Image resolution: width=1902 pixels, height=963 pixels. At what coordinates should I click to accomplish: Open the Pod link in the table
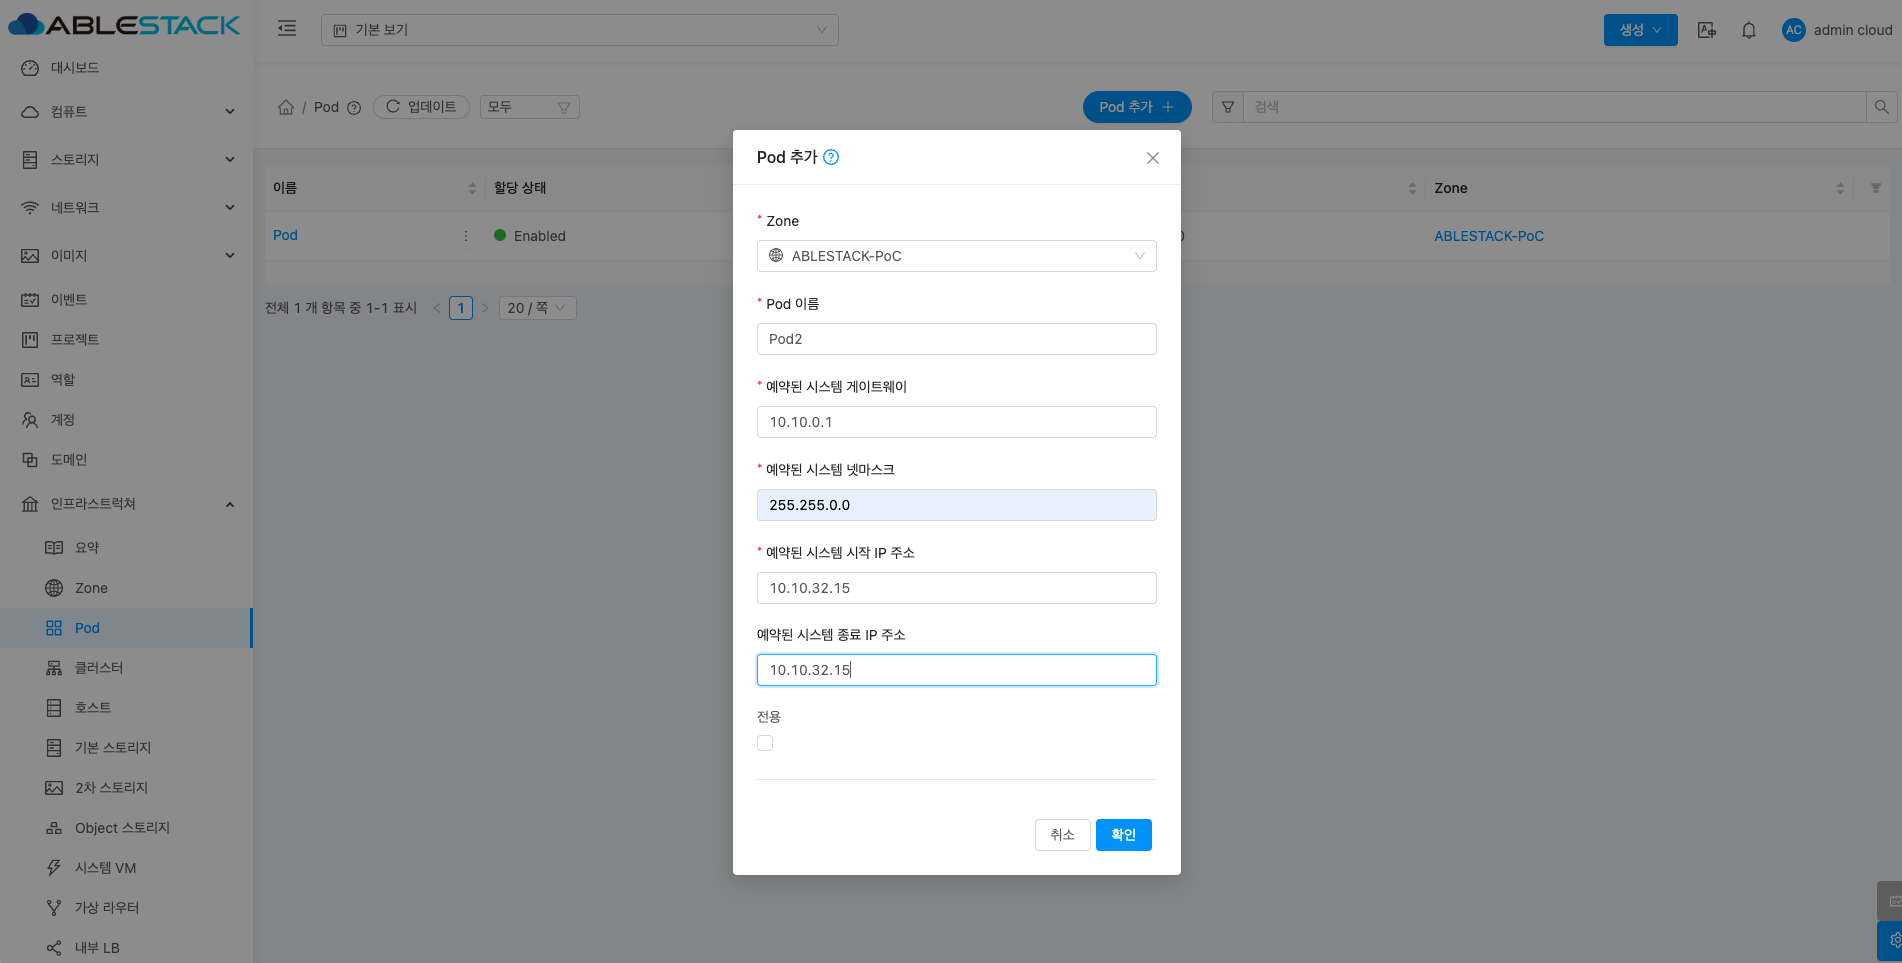285,235
